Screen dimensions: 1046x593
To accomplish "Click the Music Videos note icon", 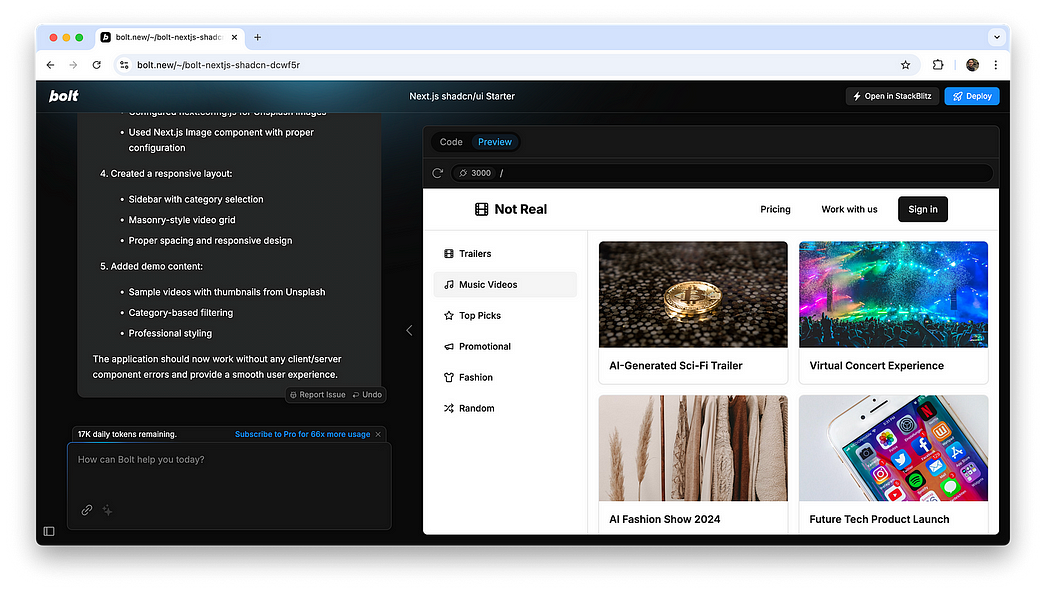I will coord(449,285).
